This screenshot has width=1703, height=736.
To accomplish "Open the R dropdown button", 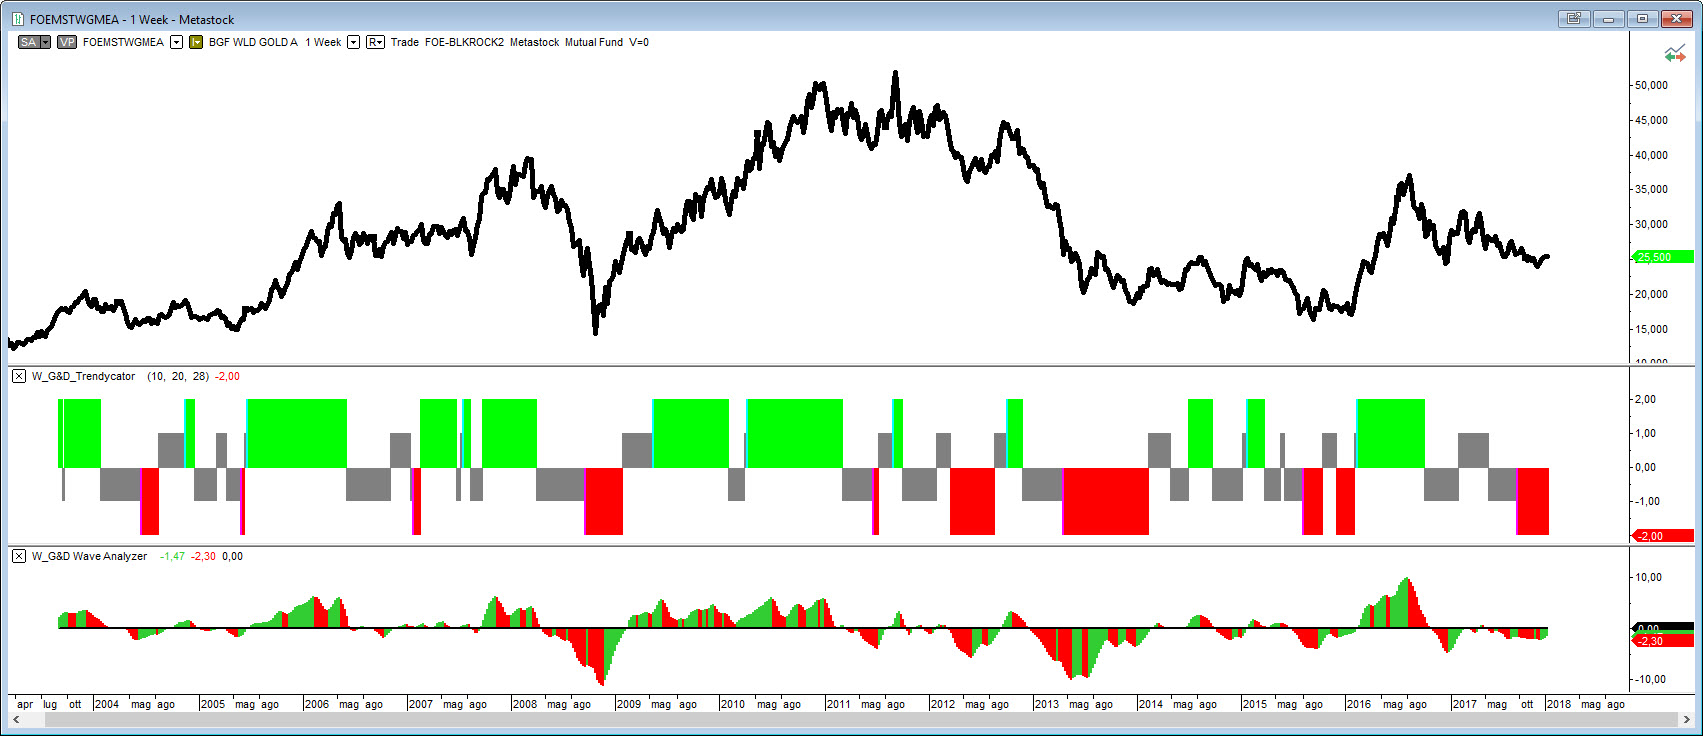I will click(375, 42).
